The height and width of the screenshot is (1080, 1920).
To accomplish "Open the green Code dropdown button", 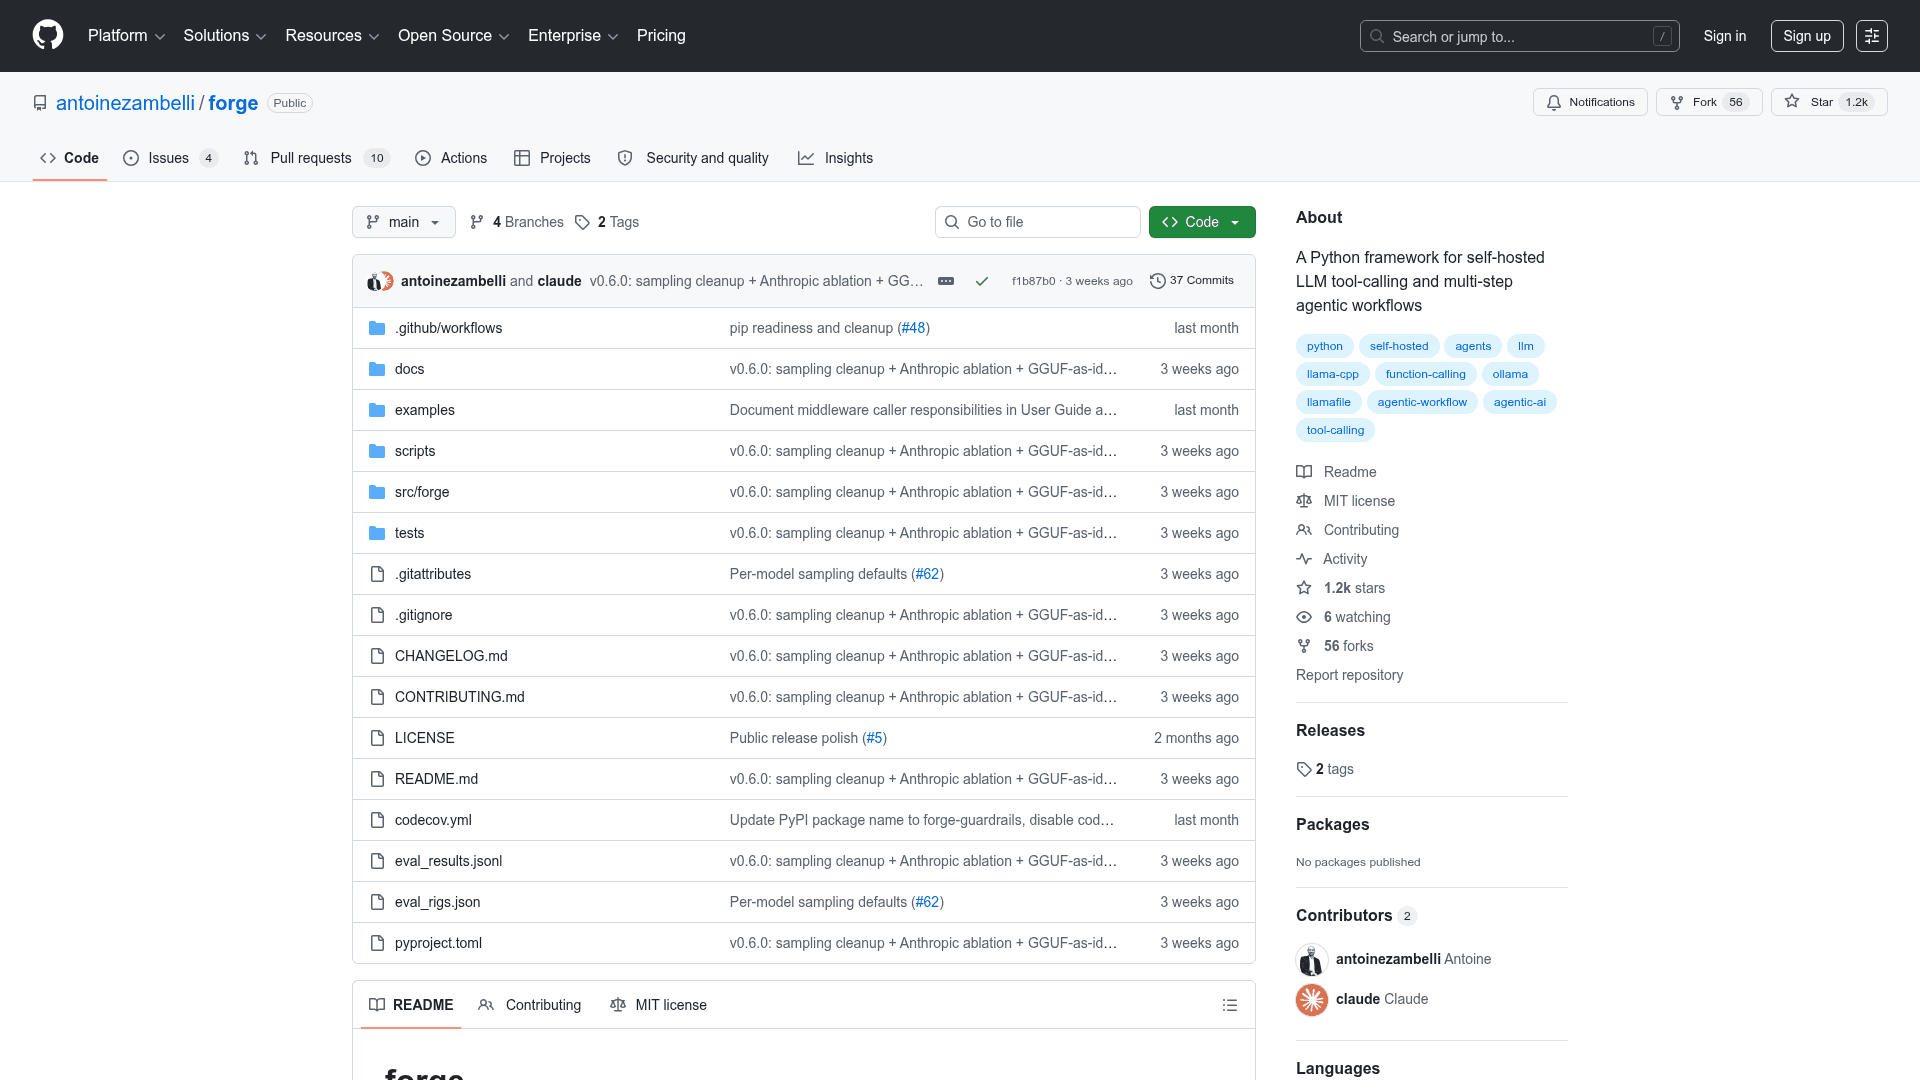I will pyautogui.click(x=1202, y=222).
